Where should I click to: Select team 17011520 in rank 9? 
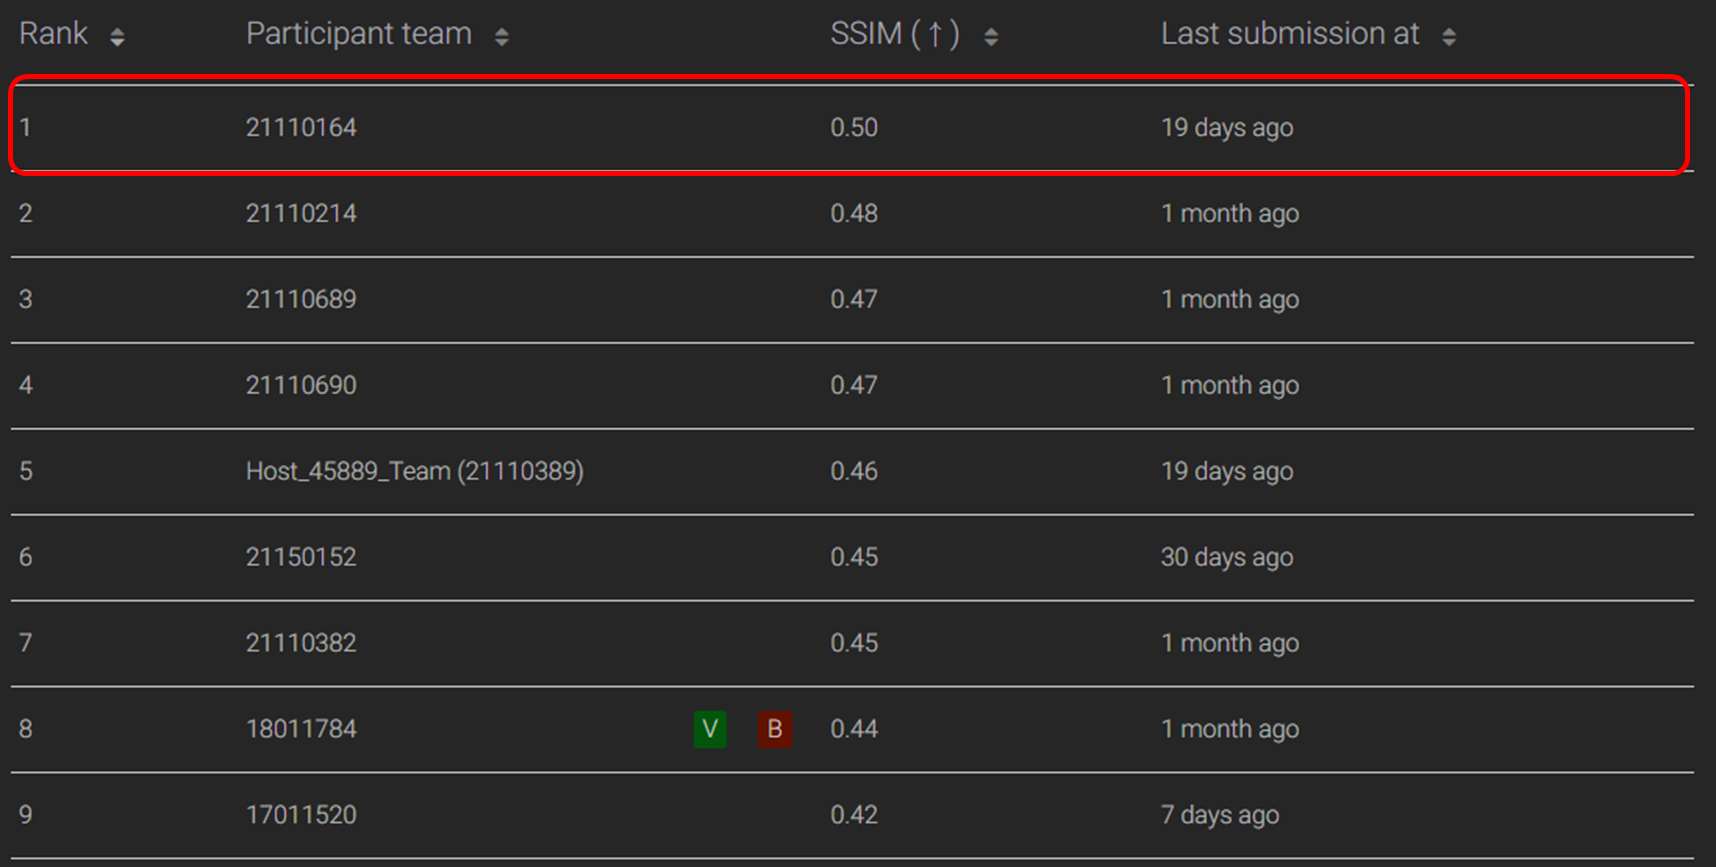[301, 815]
